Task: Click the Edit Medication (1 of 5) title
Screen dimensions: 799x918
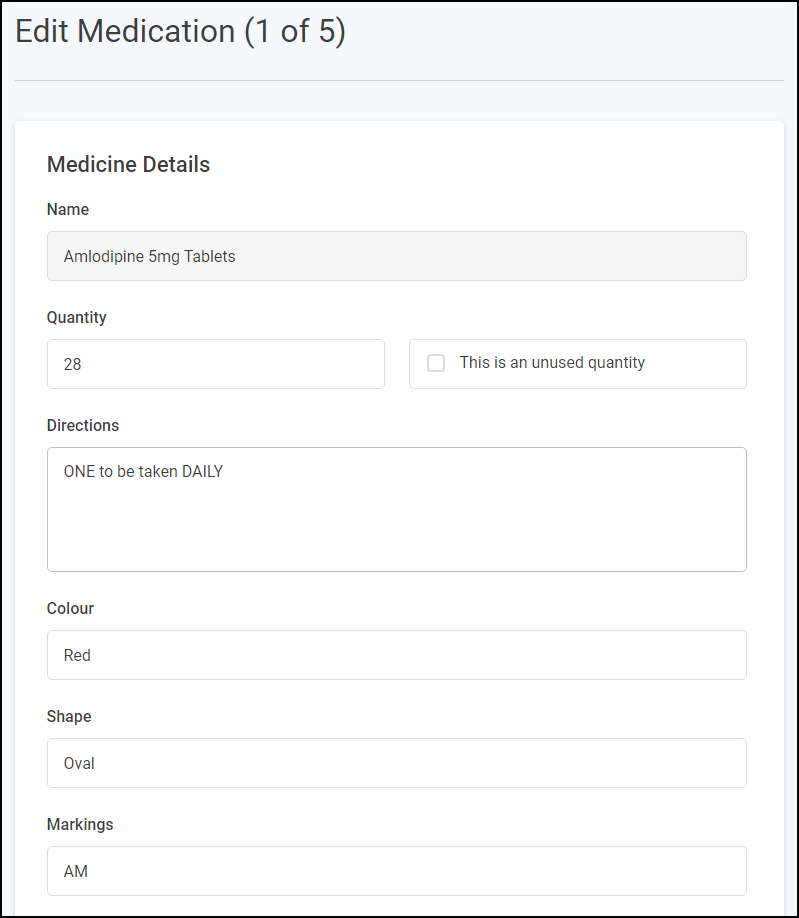Action: [x=180, y=32]
